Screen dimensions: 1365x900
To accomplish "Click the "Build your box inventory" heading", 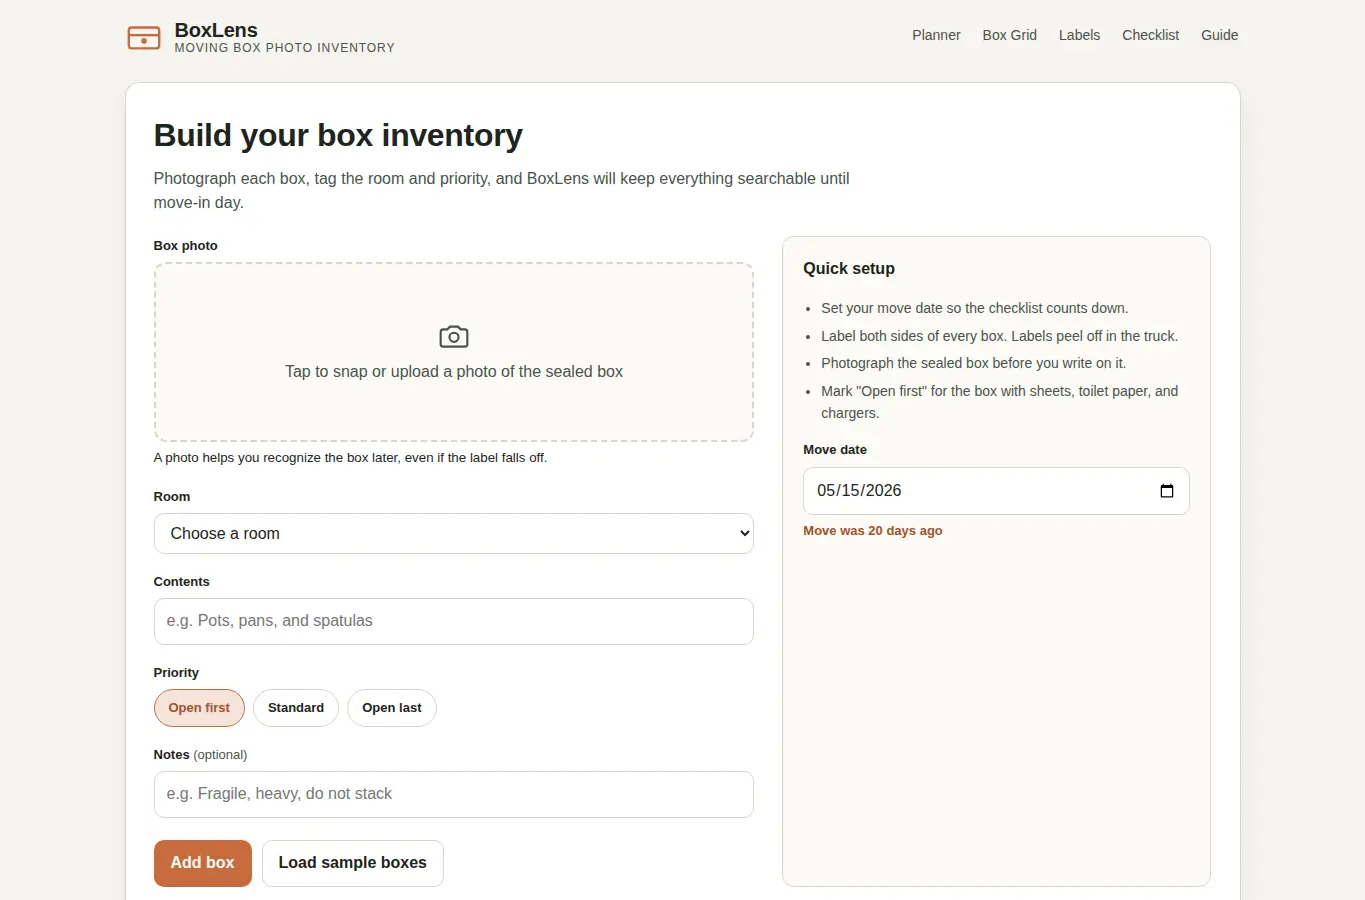I will pos(338,135).
